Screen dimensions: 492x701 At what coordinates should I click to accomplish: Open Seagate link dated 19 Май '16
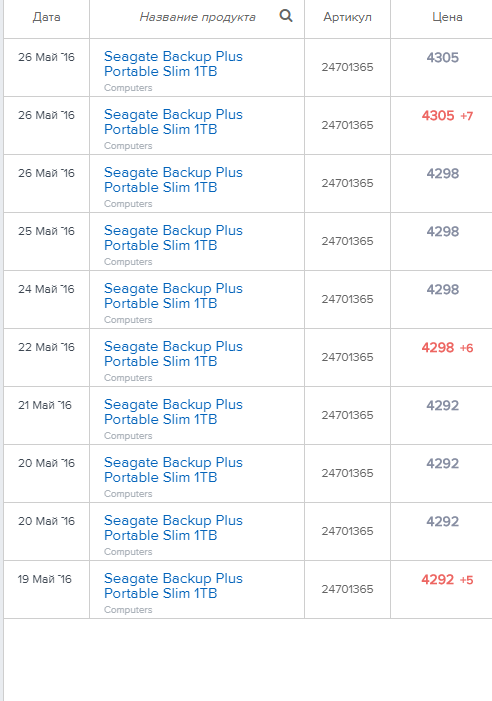173,586
